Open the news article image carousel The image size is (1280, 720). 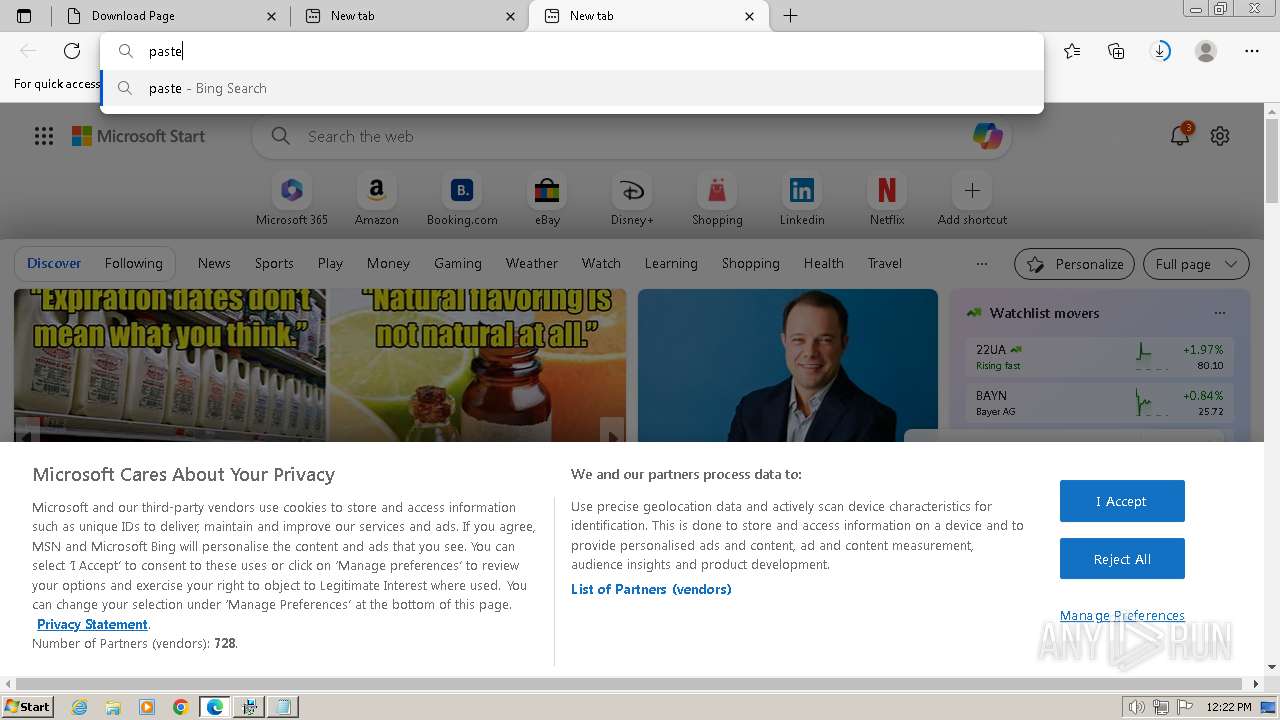tap(320, 365)
